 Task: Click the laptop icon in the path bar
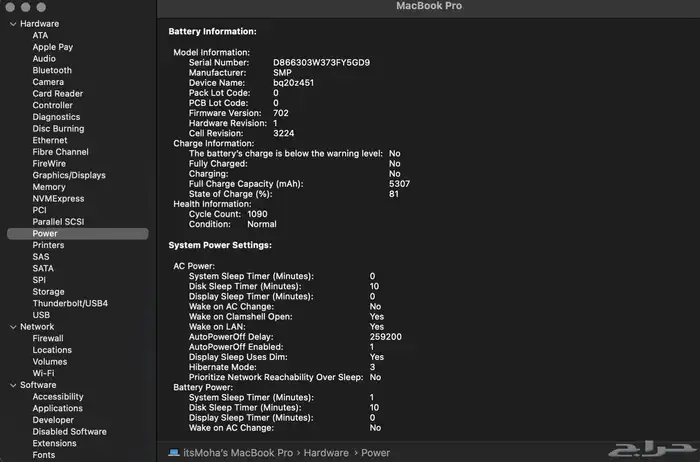tap(174, 453)
